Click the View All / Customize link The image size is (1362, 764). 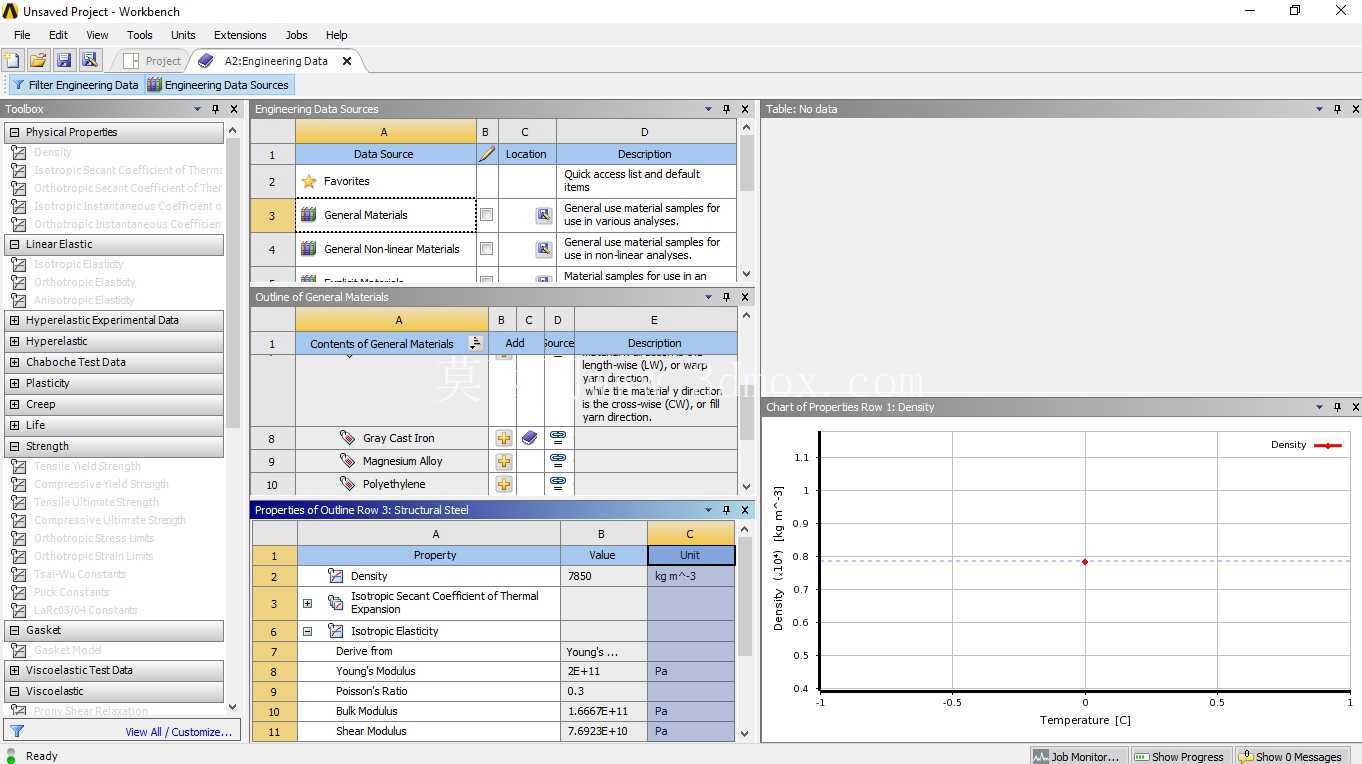coord(178,732)
